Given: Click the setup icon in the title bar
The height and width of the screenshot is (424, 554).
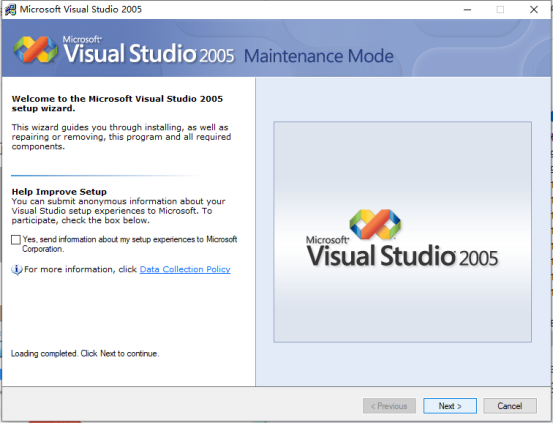Looking at the screenshot, I should point(10,10).
